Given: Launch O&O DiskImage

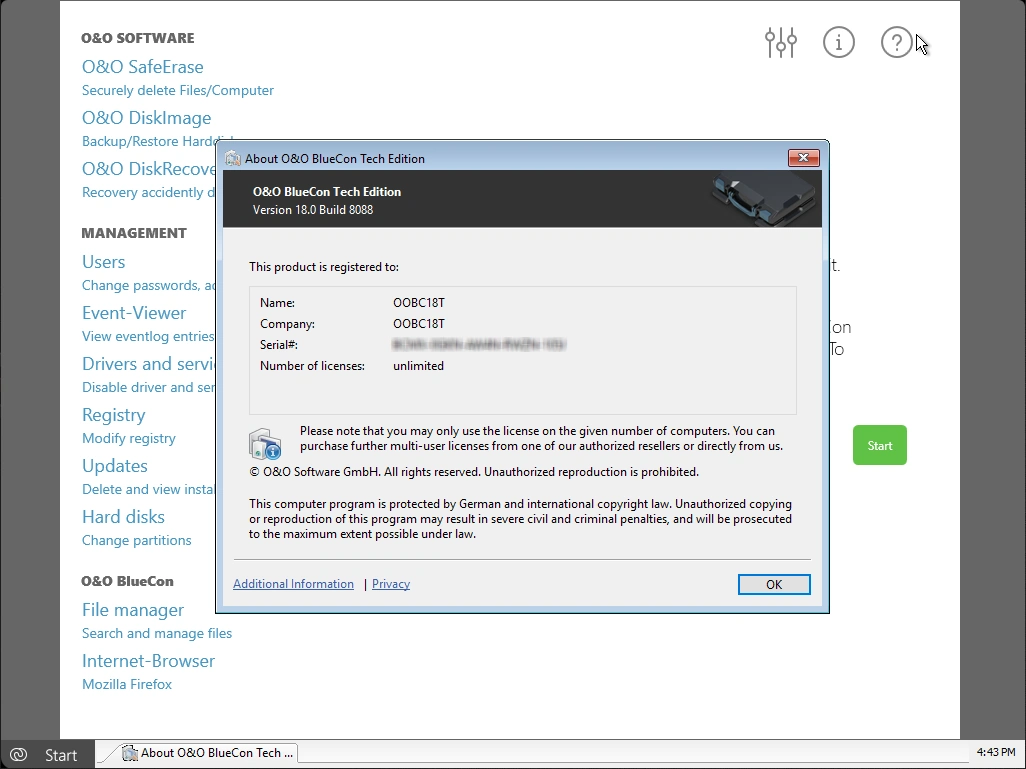Looking at the screenshot, I should pyautogui.click(x=147, y=118).
